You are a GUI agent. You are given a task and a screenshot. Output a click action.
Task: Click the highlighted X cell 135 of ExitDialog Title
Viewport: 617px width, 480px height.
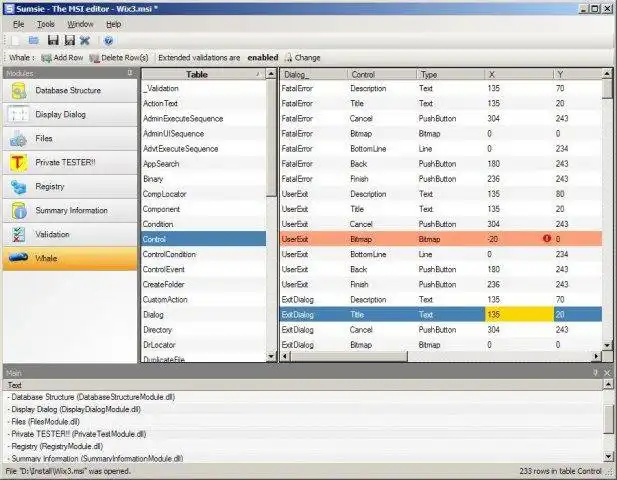tap(519, 315)
